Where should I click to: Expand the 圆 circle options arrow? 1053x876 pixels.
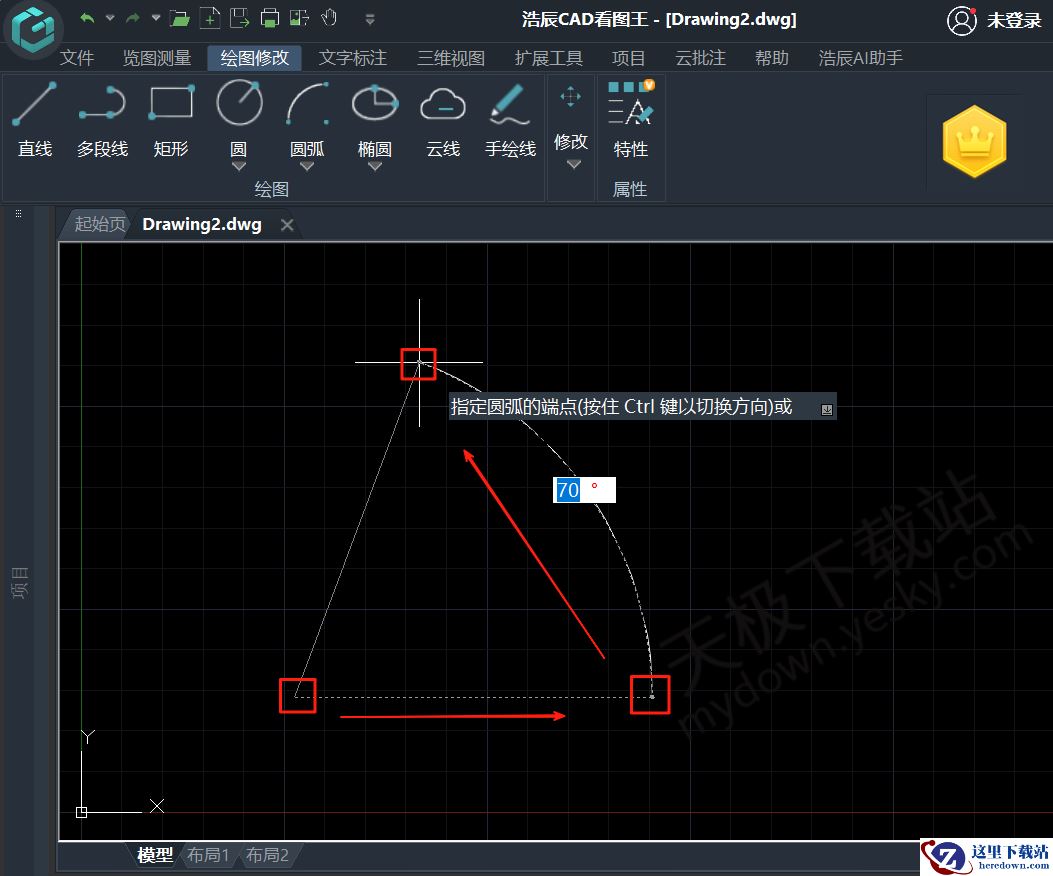239,166
